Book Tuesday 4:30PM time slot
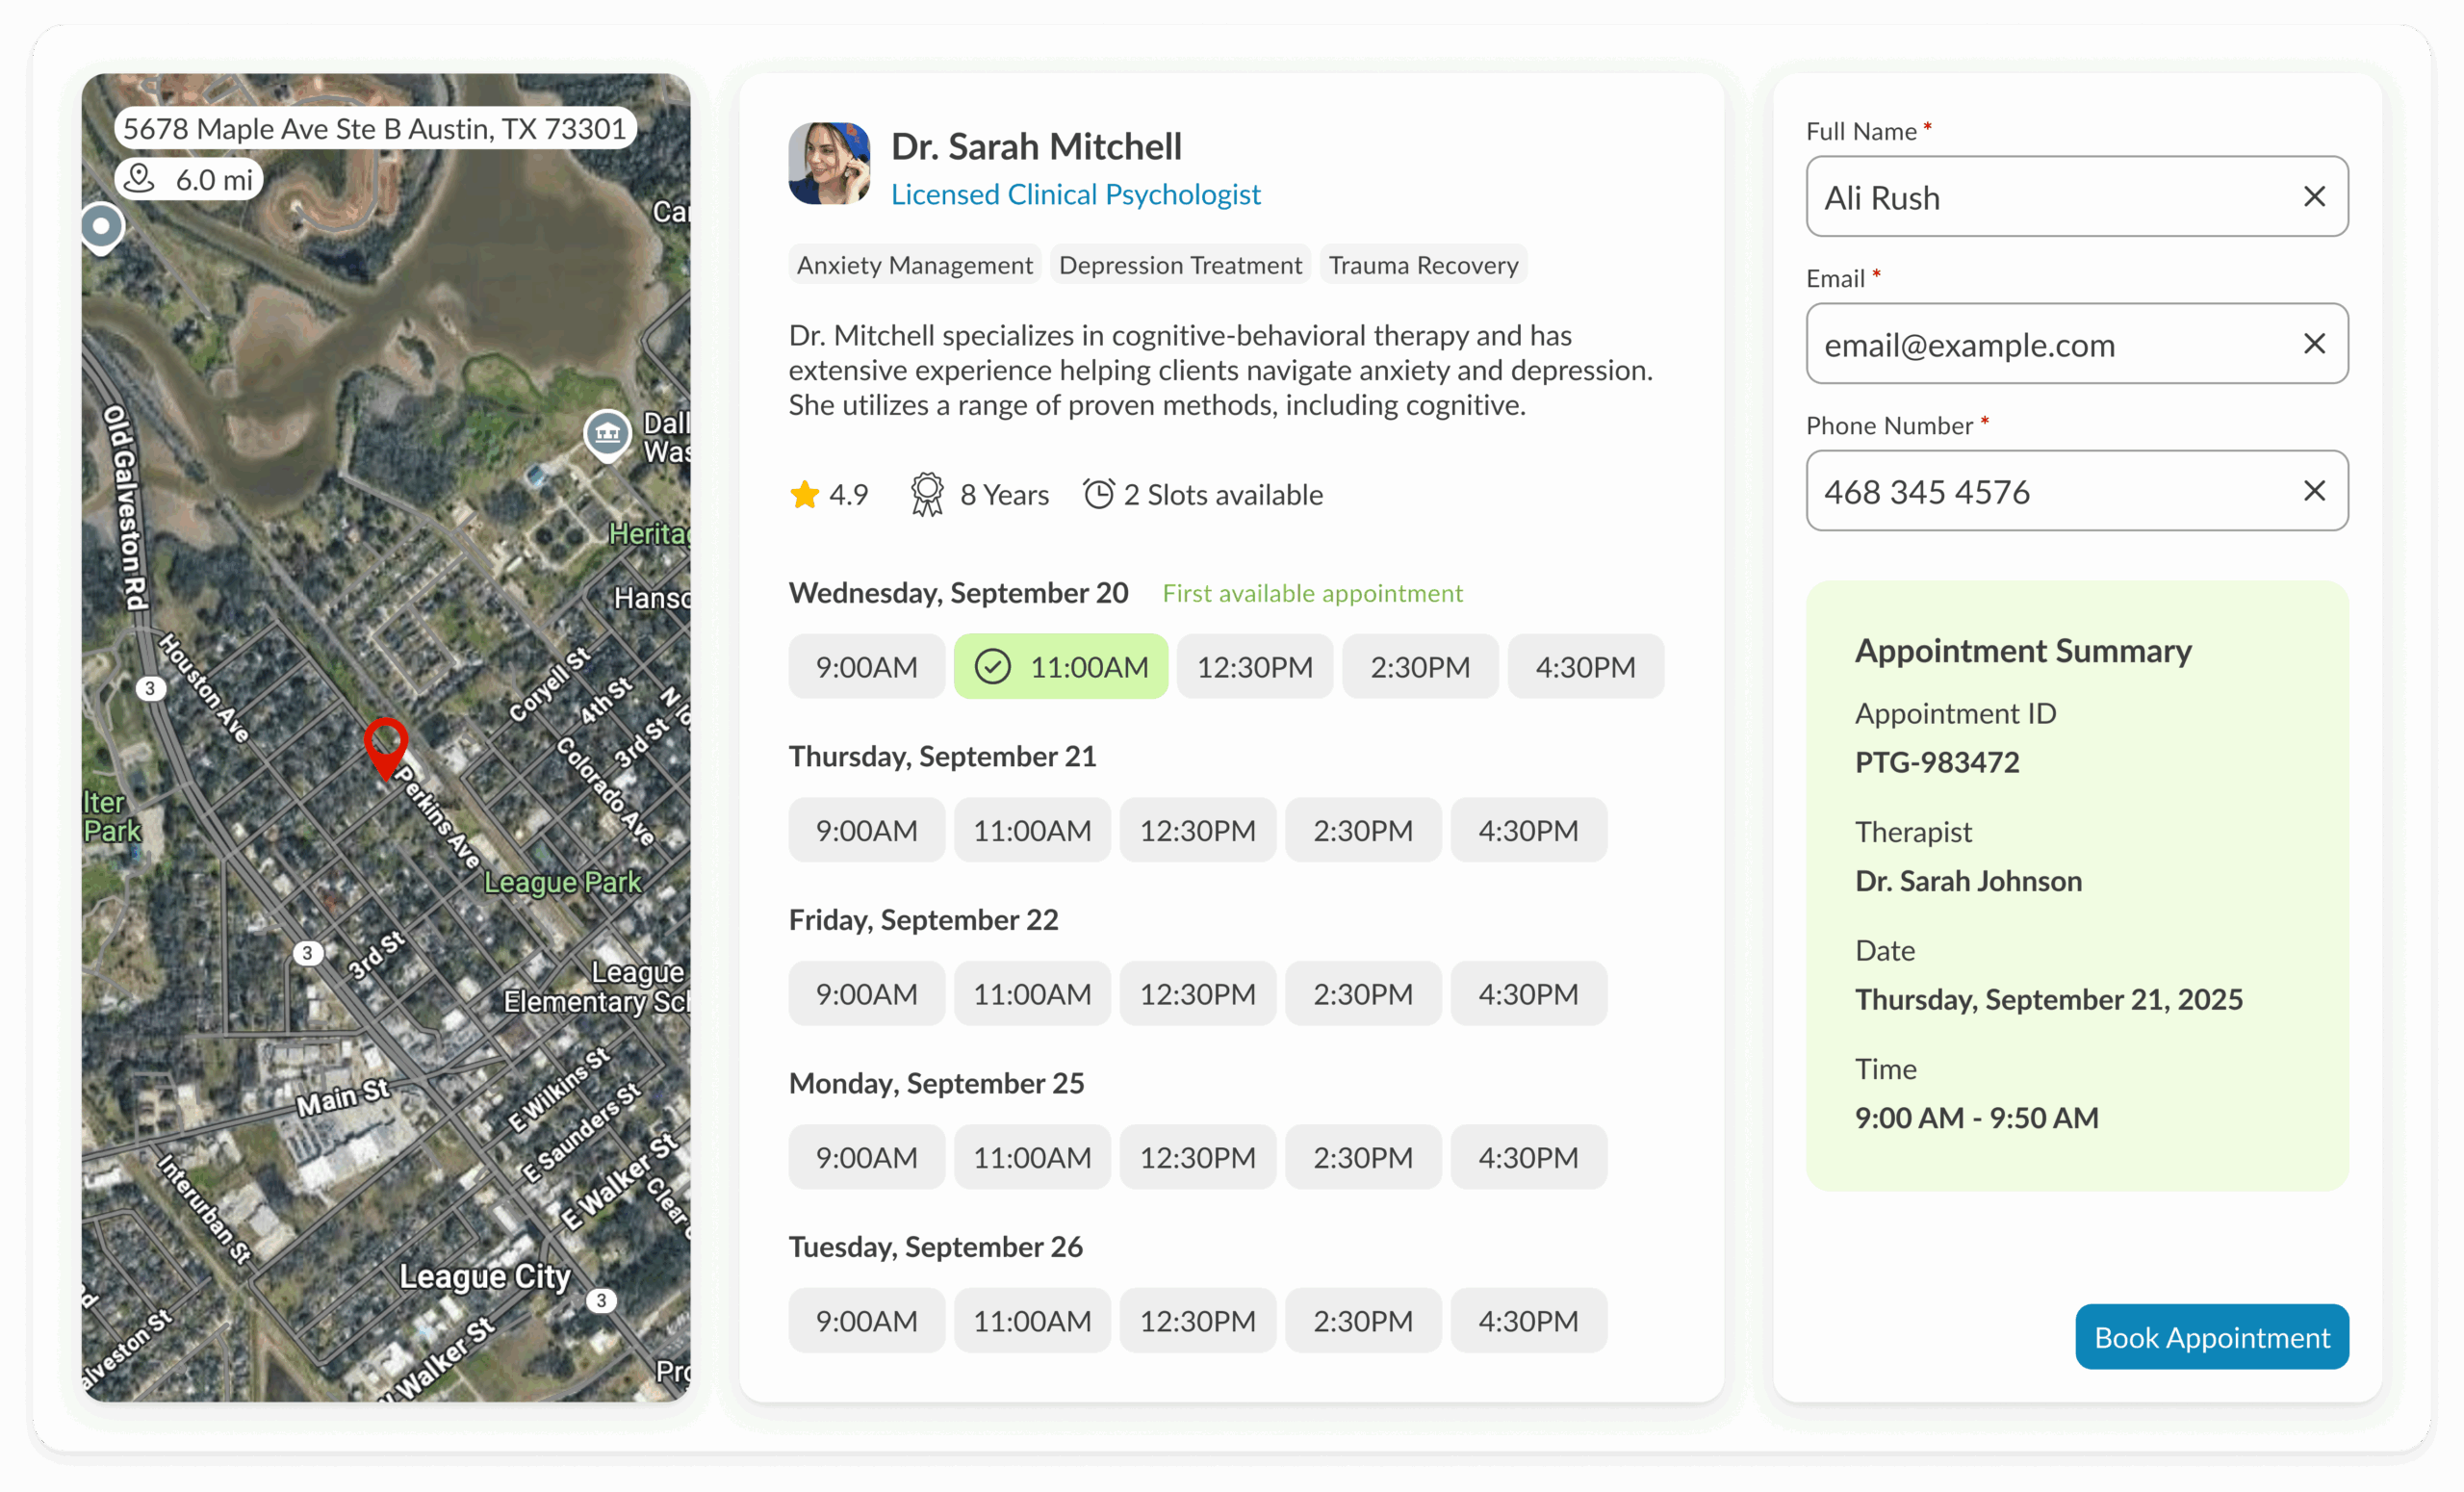 coord(1528,1320)
